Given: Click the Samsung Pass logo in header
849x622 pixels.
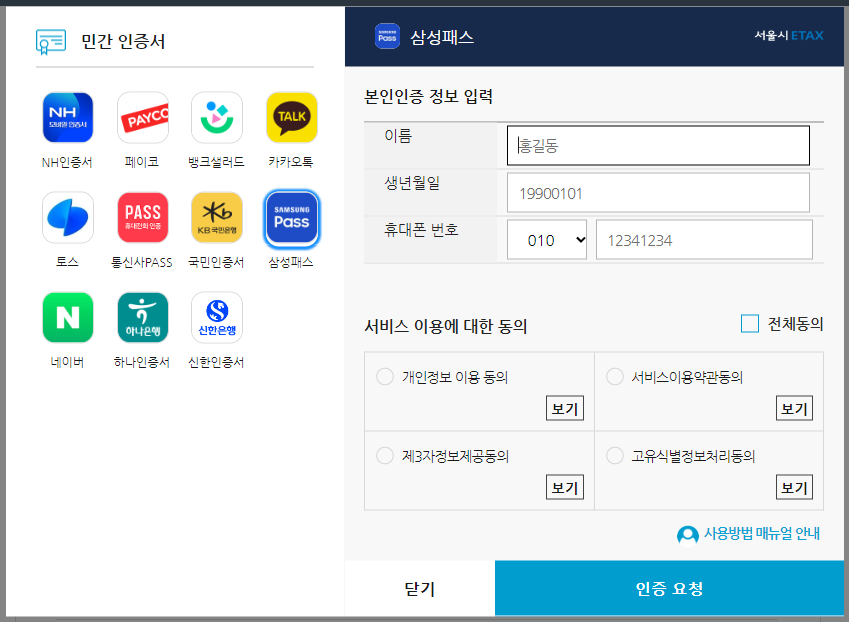Looking at the screenshot, I should click(387, 36).
